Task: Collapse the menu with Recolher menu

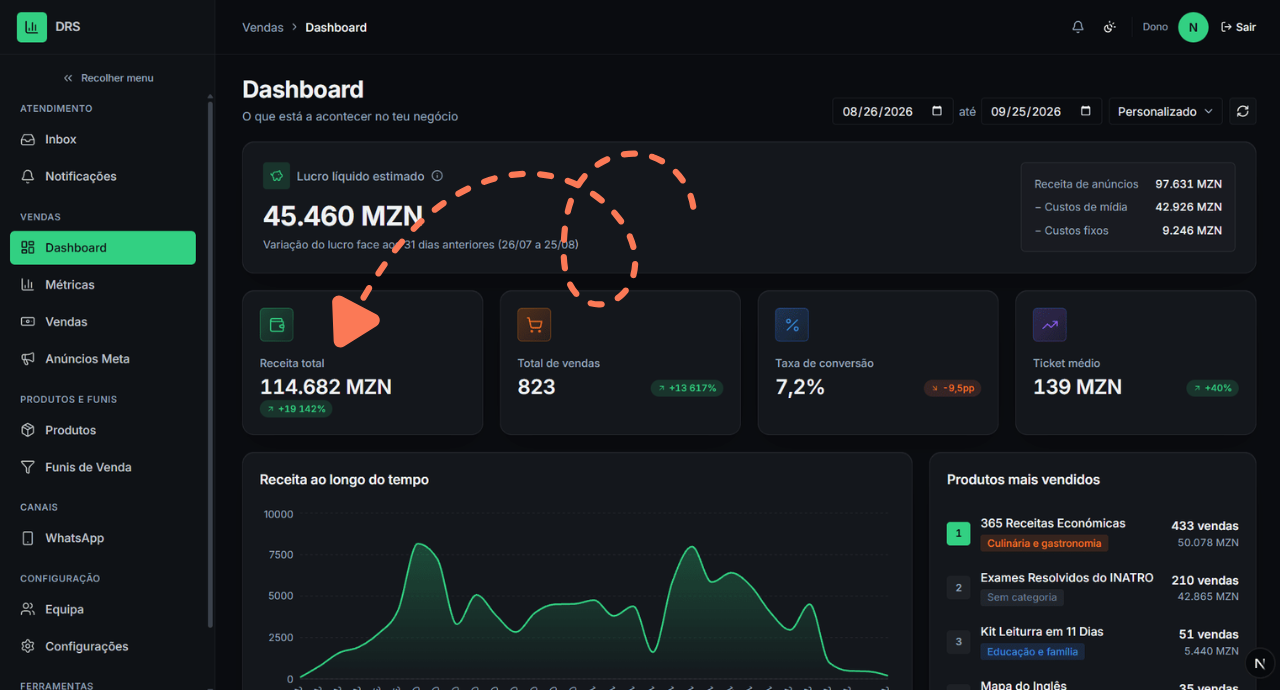Action: [x=108, y=78]
